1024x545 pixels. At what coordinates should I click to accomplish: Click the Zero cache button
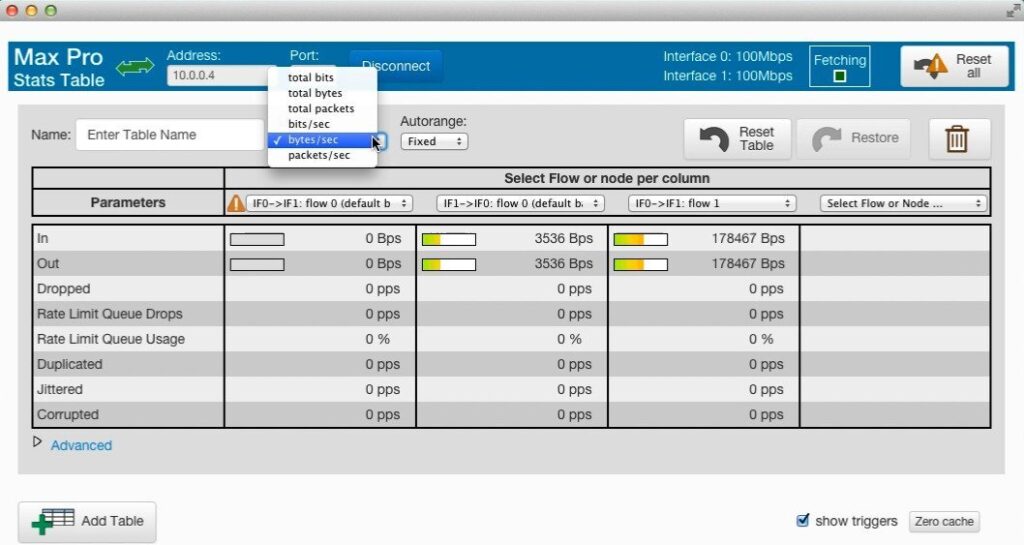tap(944, 522)
